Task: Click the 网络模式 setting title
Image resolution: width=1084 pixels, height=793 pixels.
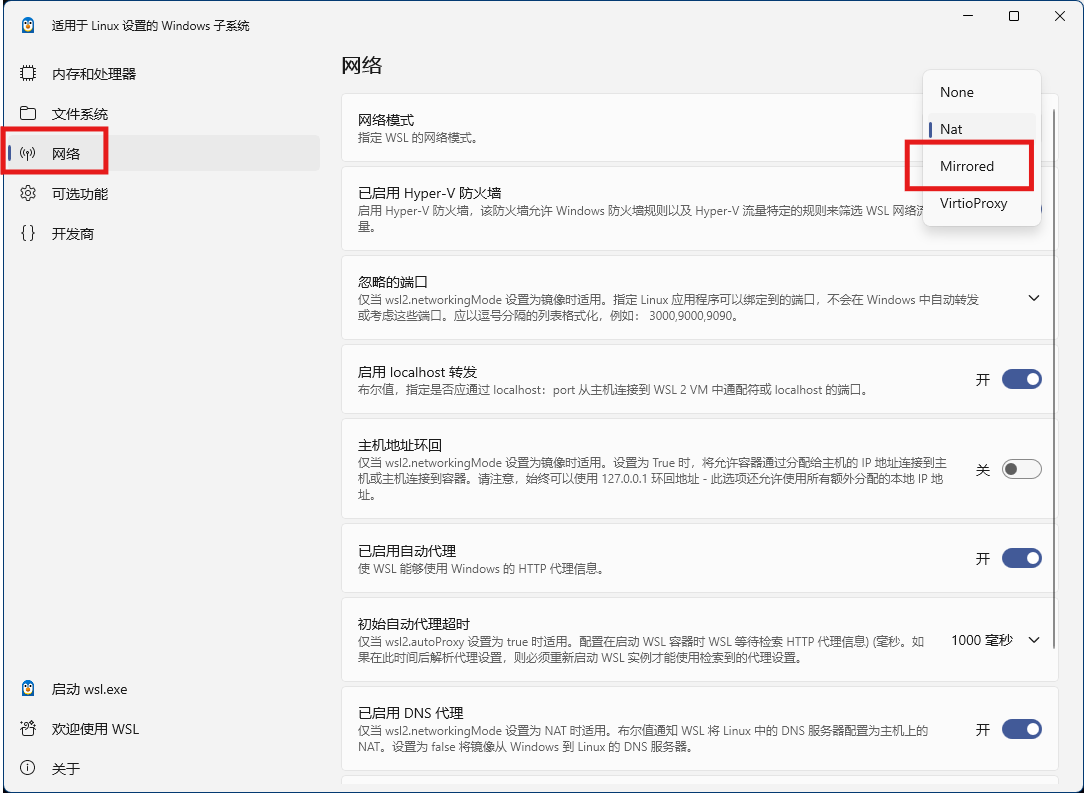Action: pyautogui.click(x=386, y=120)
